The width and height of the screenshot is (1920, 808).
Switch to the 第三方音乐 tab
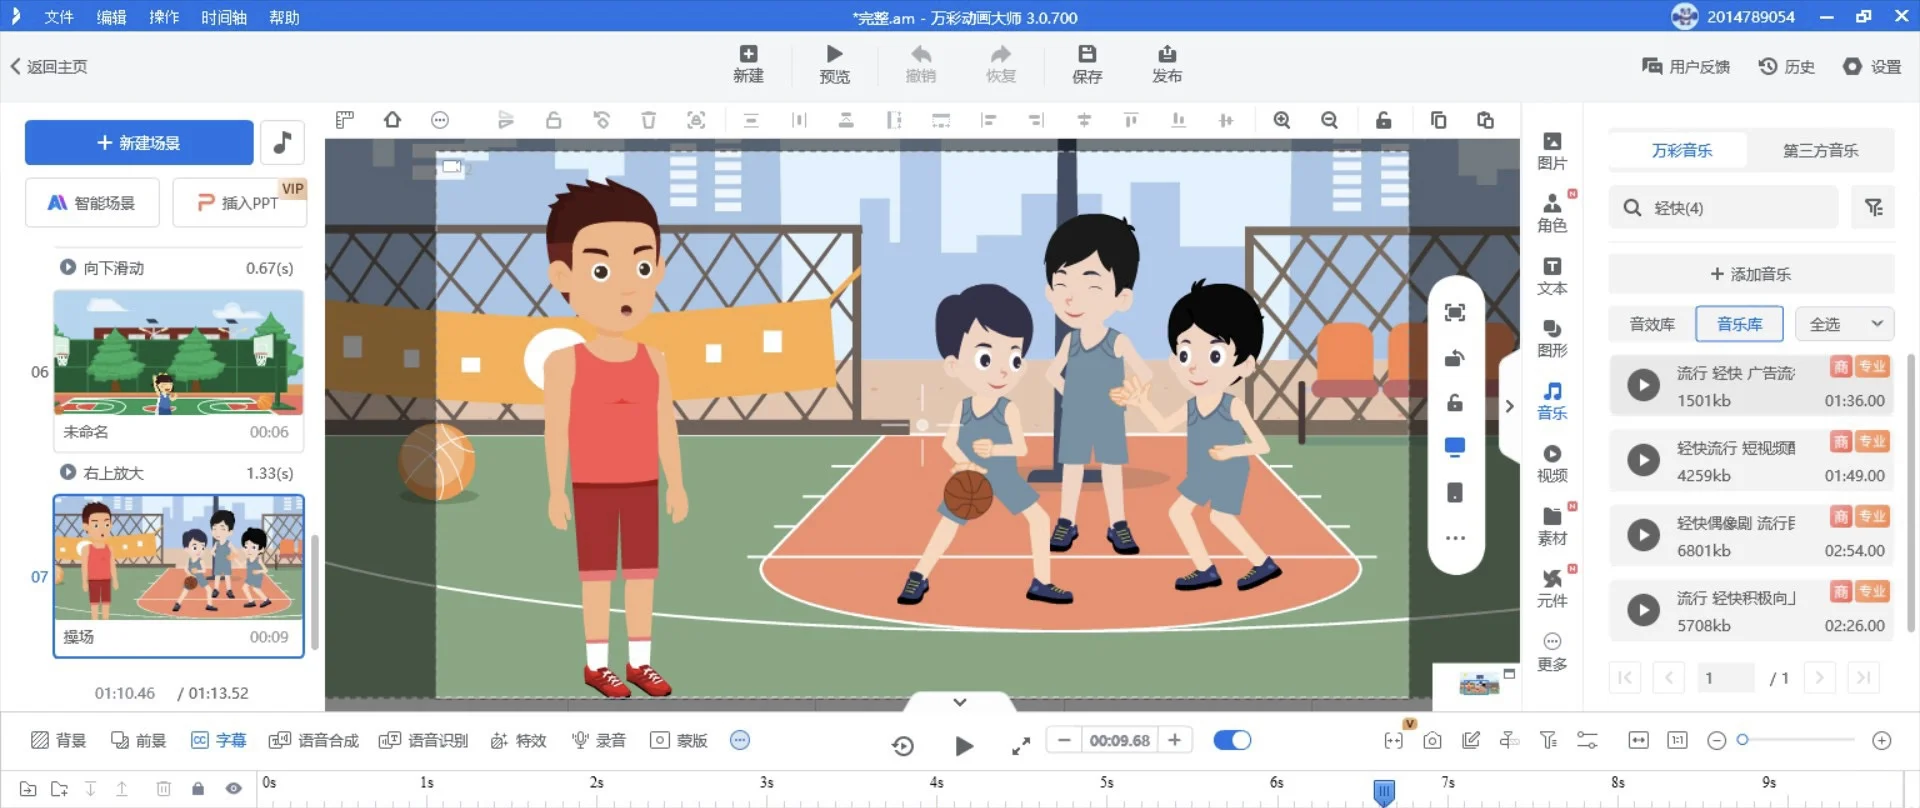coord(1820,150)
